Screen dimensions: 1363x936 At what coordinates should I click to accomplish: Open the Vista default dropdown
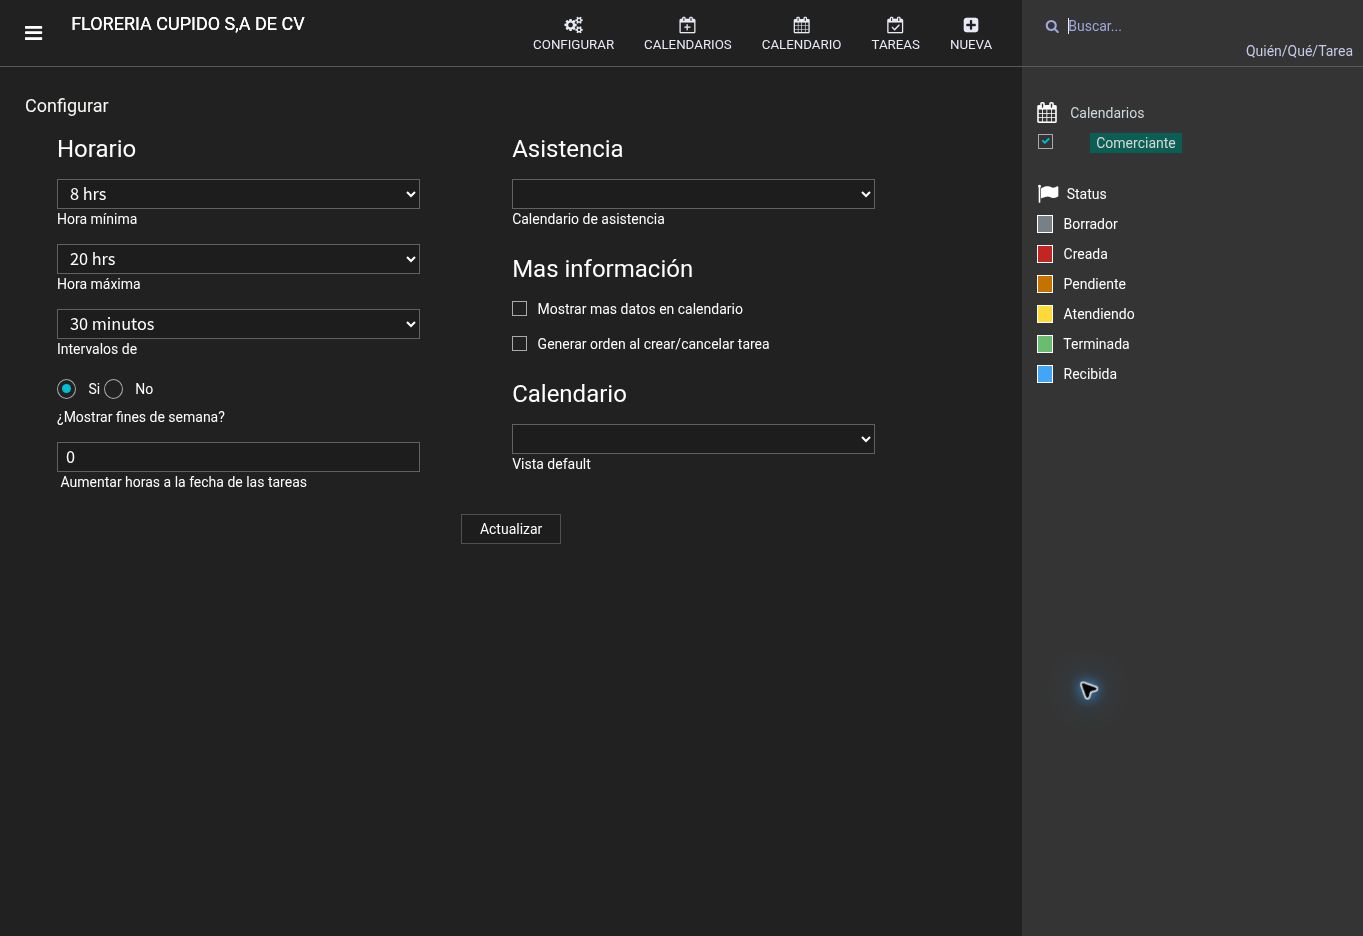[x=693, y=439]
